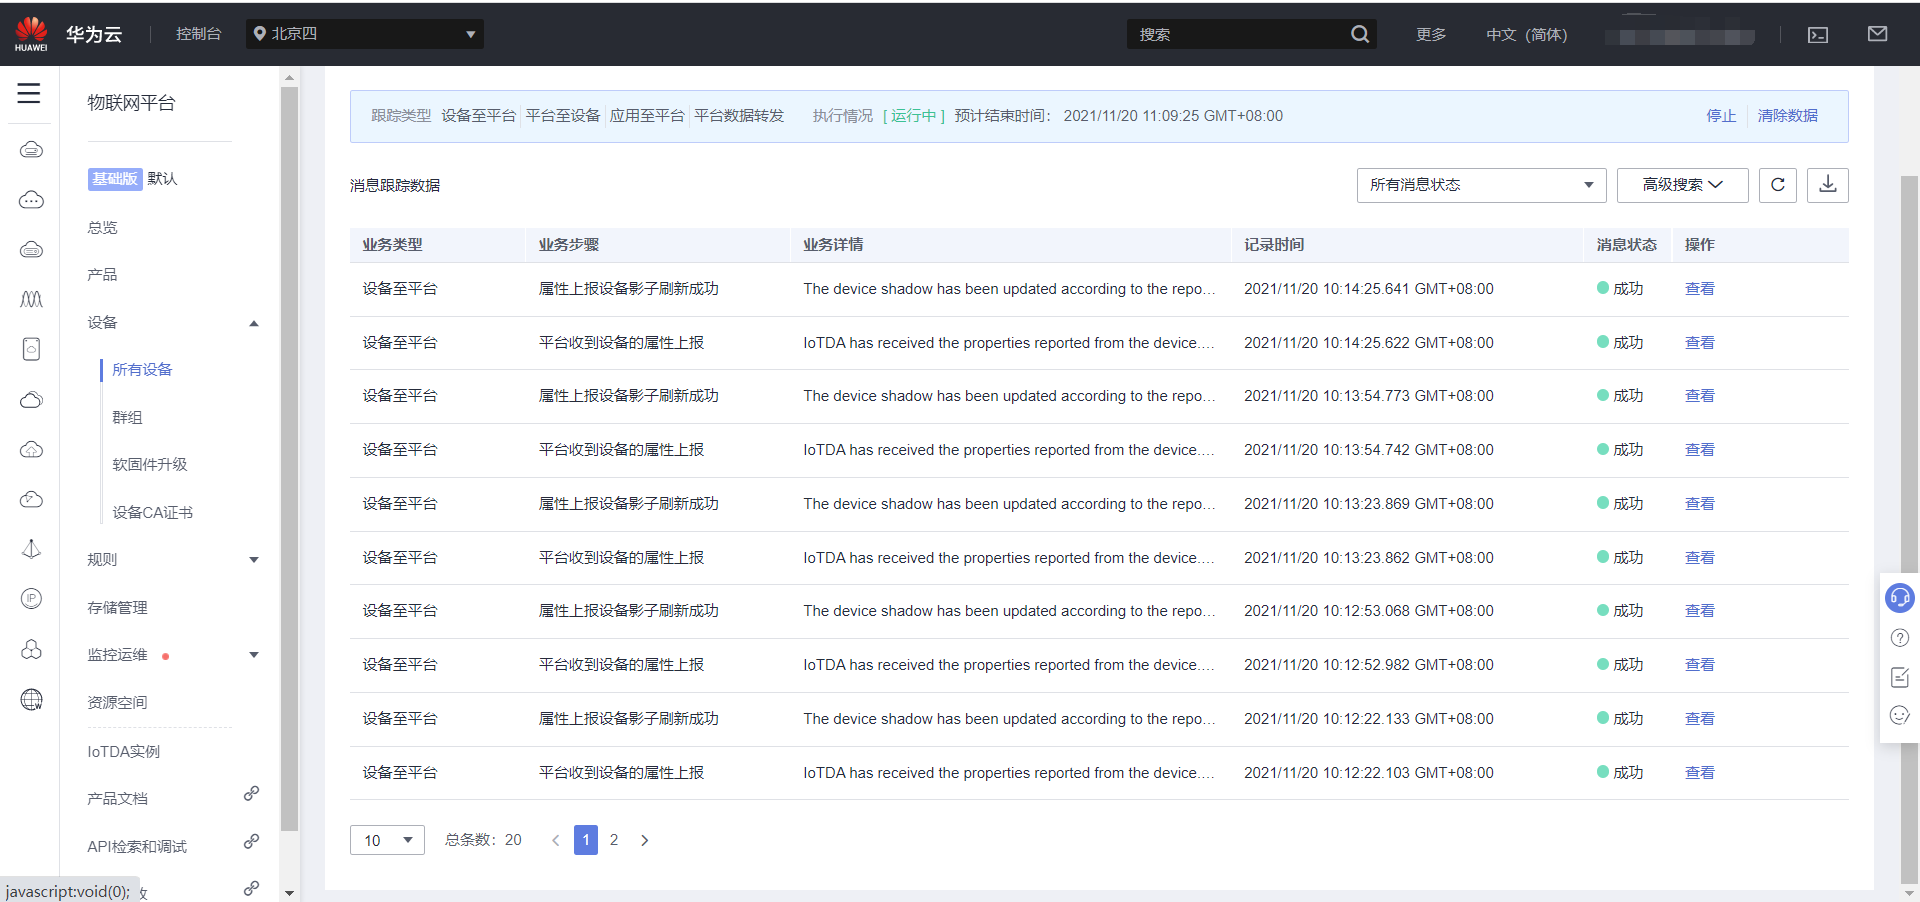Click the IP icon in left rail
This screenshot has width=1920, height=902.
31,599
